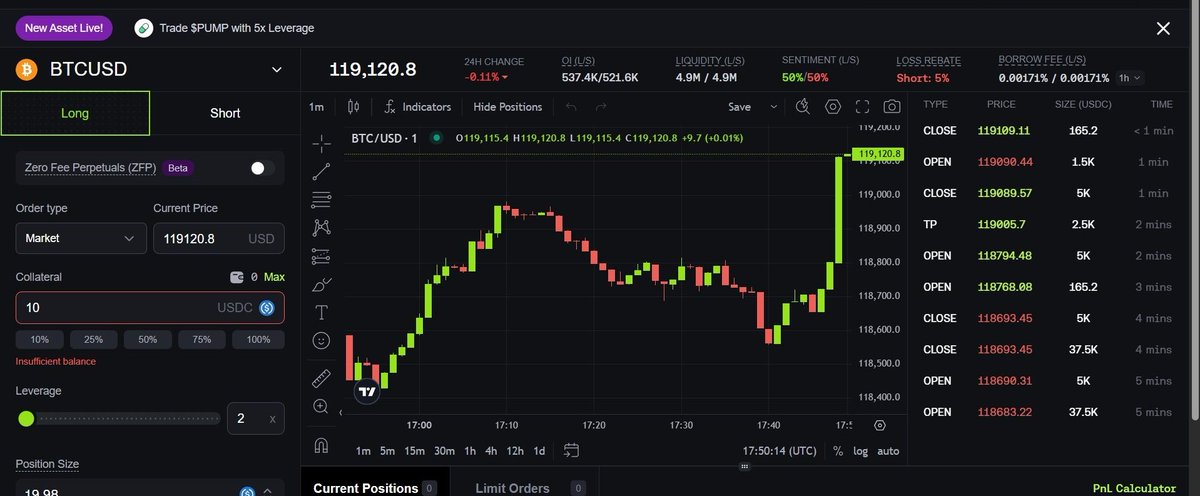Select 25% collateral button
Screen dimensions: 1200x496
[94, 340]
